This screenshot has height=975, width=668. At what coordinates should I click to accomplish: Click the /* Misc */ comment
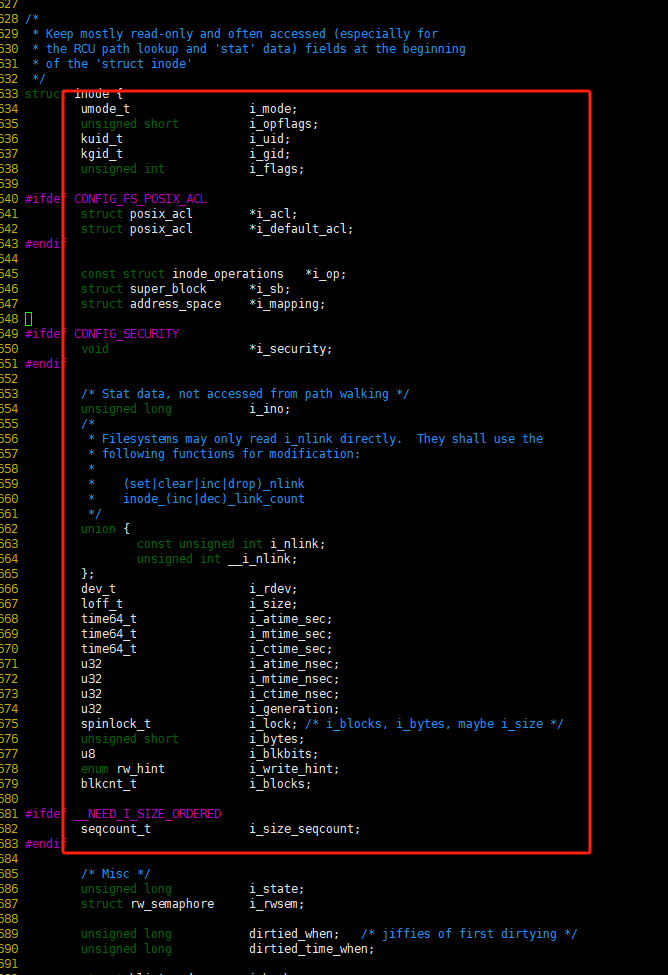tap(116, 874)
